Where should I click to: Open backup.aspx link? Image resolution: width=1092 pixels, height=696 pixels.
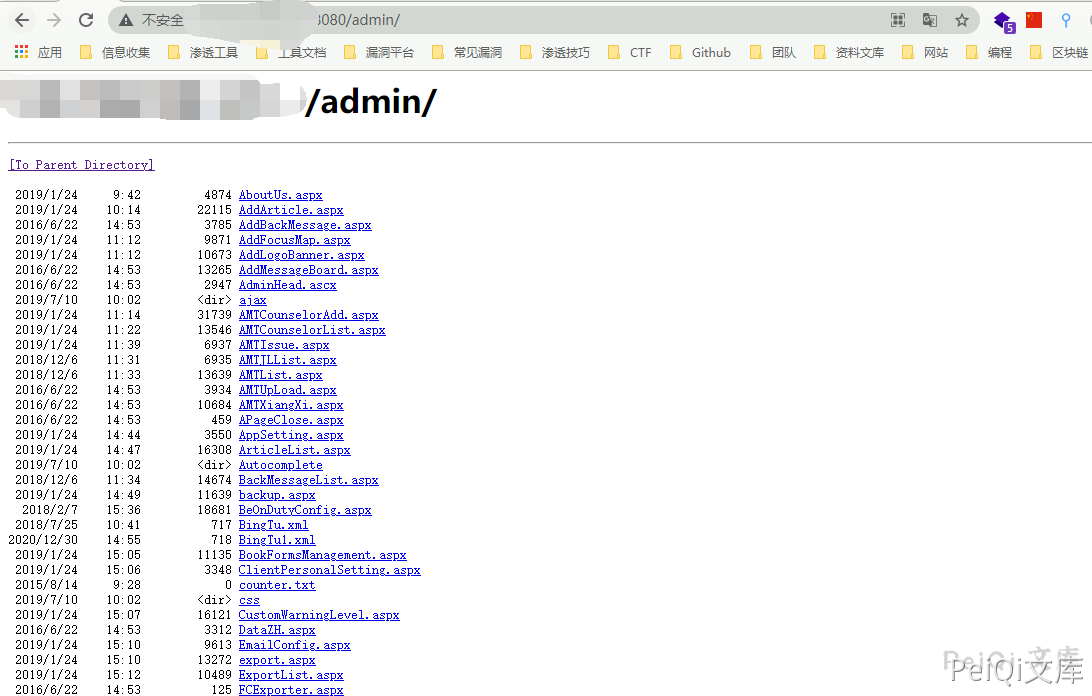point(277,495)
